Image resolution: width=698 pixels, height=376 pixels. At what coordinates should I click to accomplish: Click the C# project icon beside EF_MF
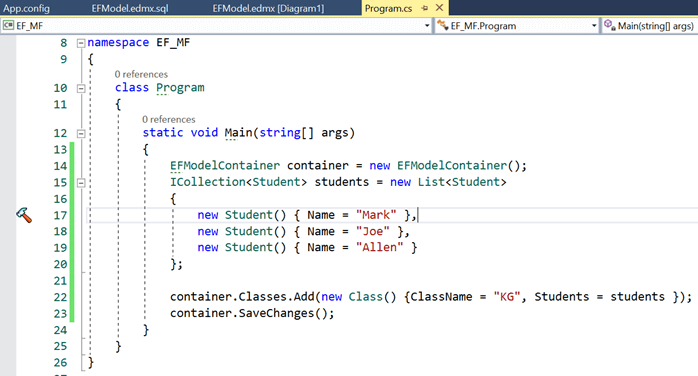click(x=8, y=25)
